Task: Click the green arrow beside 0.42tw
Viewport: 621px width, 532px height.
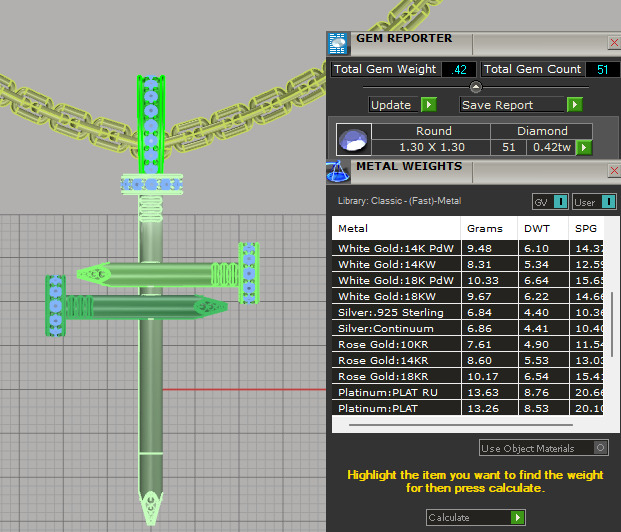Action: click(584, 148)
